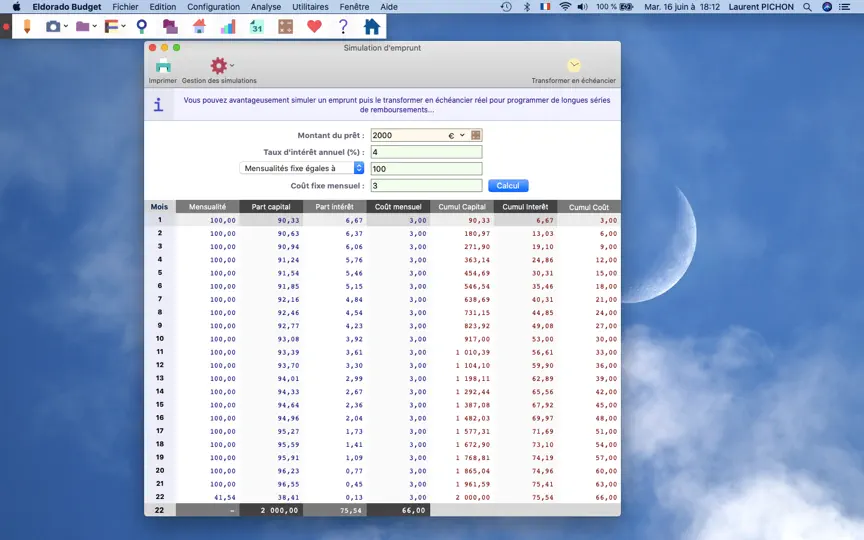Image resolution: width=864 pixels, height=540 pixels.
Task: Open the Utilitaires menu
Action: click(x=310, y=7)
